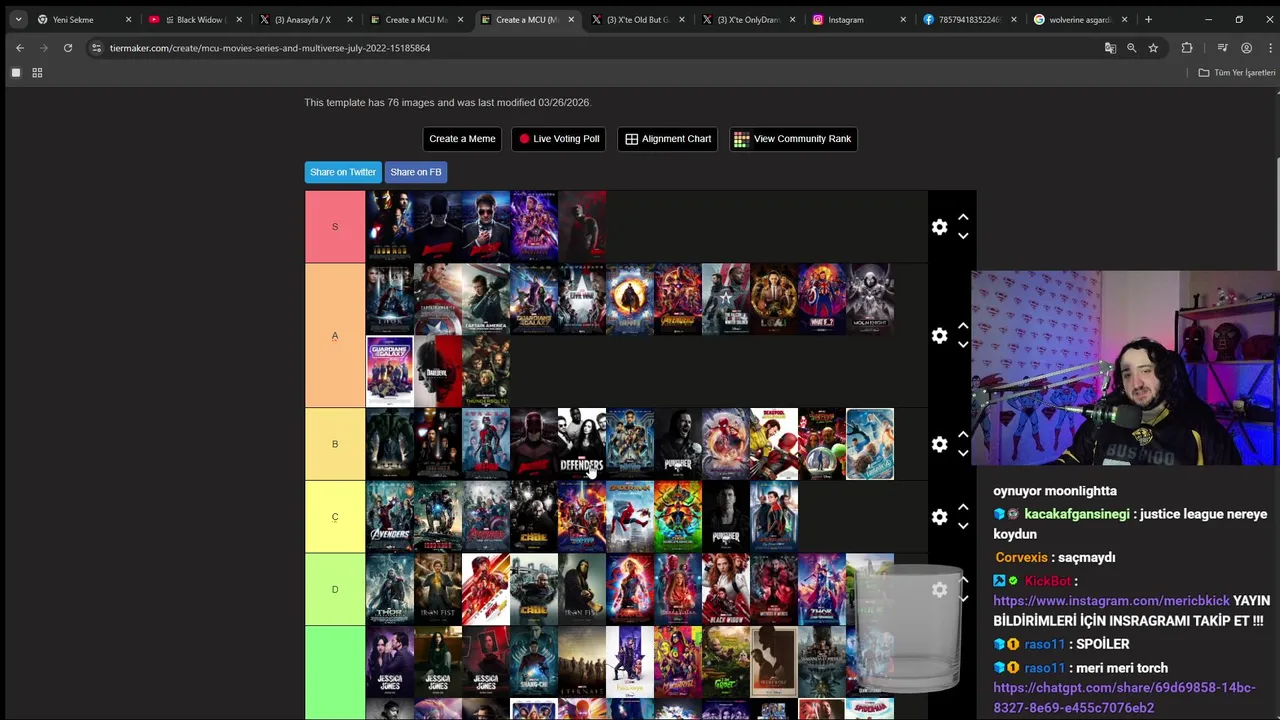1280x720 pixels.
Task: Open the apps grid icon in bookmarks bar
Action: (x=37, y=73)
